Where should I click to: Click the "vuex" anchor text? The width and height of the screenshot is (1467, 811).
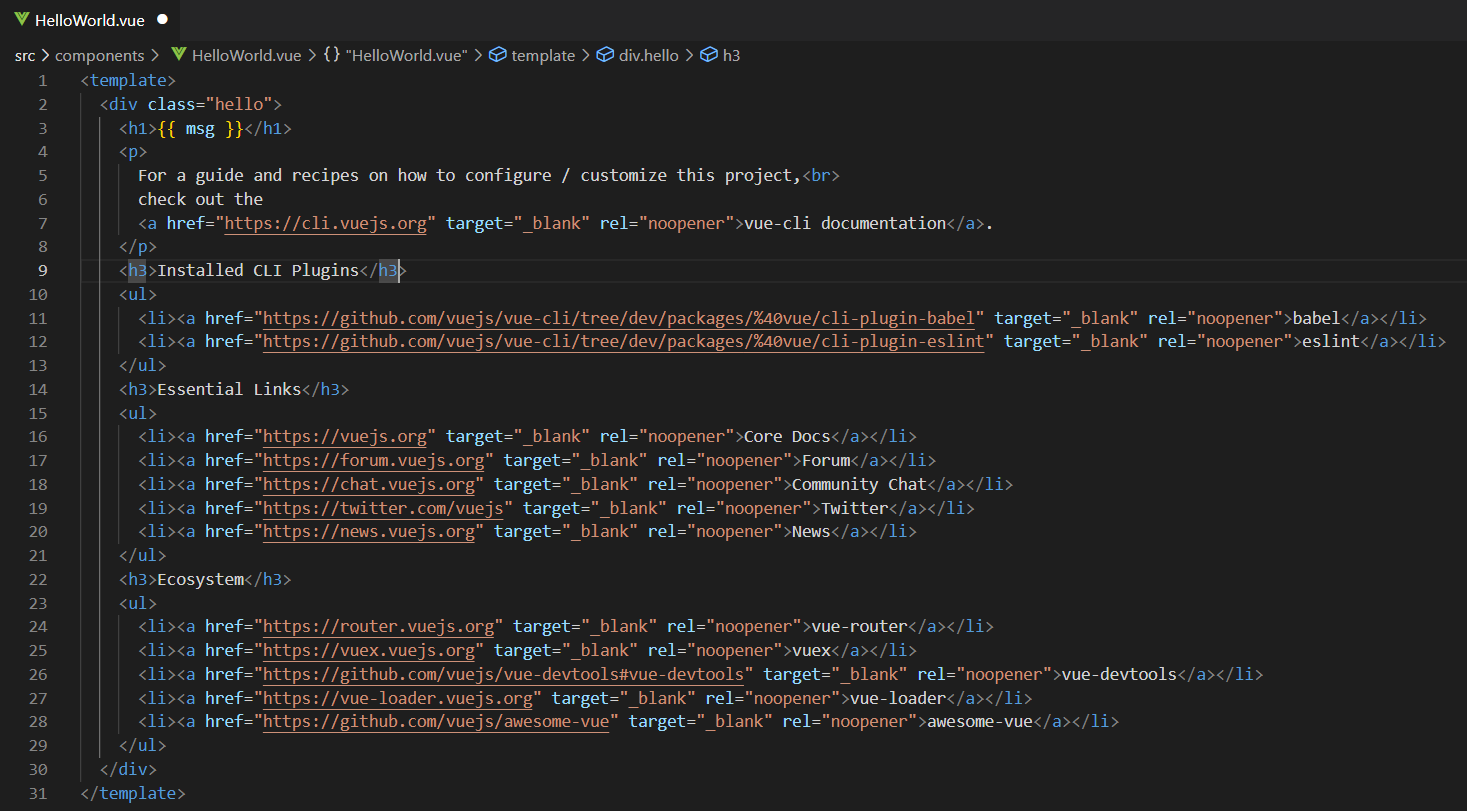pos(811,651)
